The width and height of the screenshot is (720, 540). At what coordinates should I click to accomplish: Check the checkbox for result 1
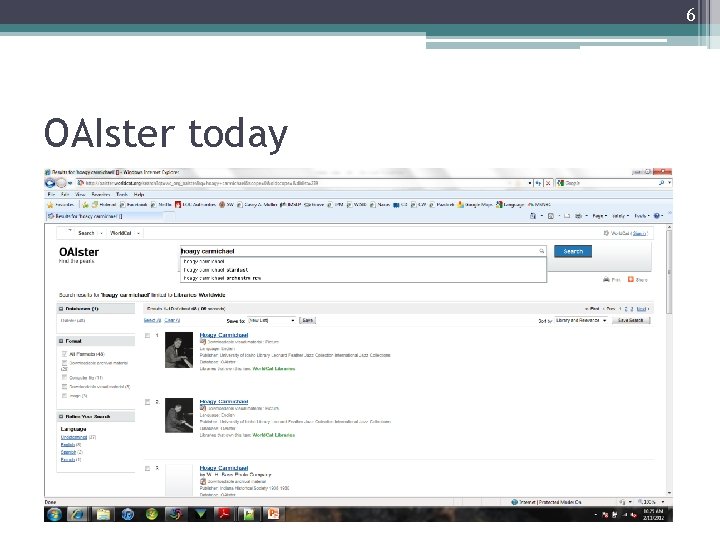pyautogui.click(x=148, y=336)
